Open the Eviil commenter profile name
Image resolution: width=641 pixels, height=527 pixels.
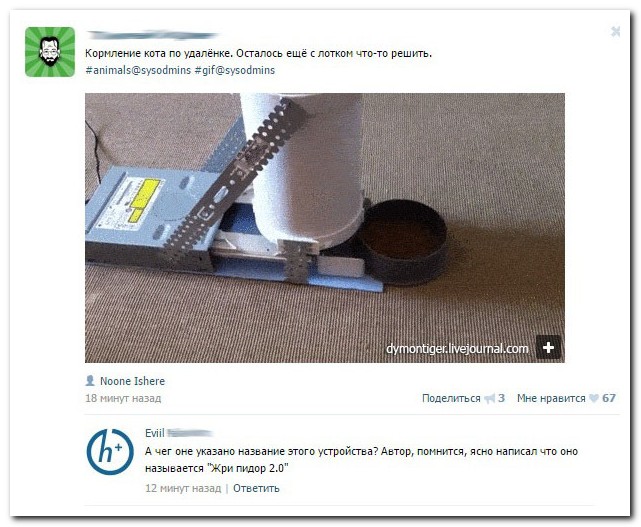coord(155,433)
